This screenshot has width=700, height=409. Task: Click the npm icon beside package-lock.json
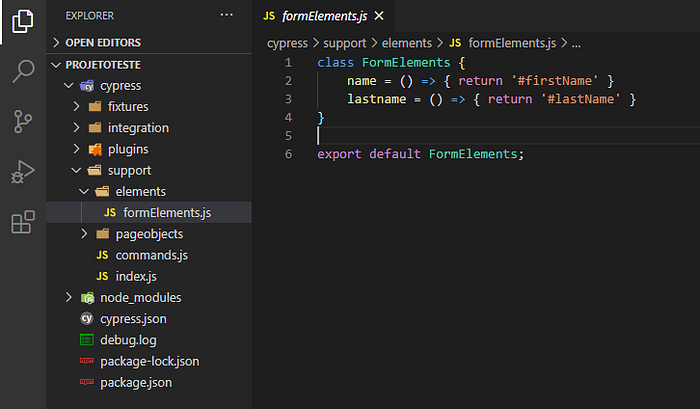coord(87,360)
